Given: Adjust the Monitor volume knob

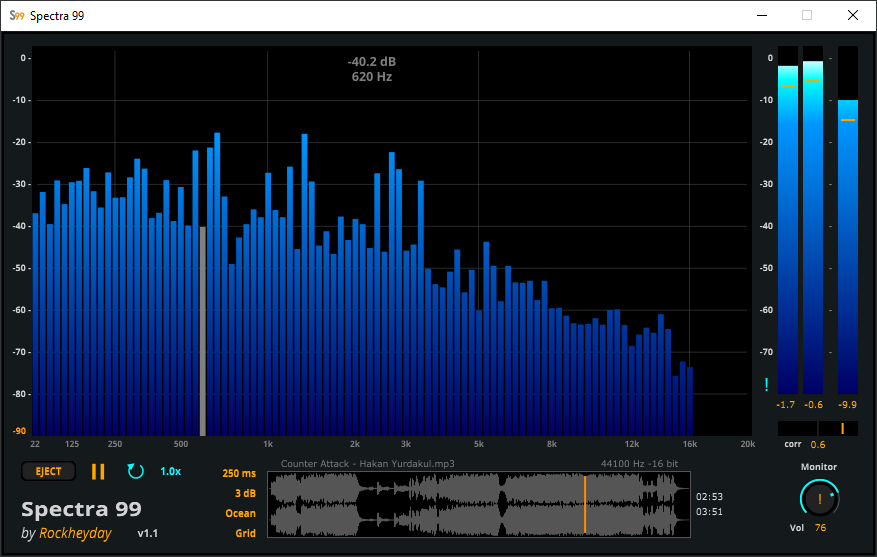Looking at the screenshot, I should [x=819, y=498].
